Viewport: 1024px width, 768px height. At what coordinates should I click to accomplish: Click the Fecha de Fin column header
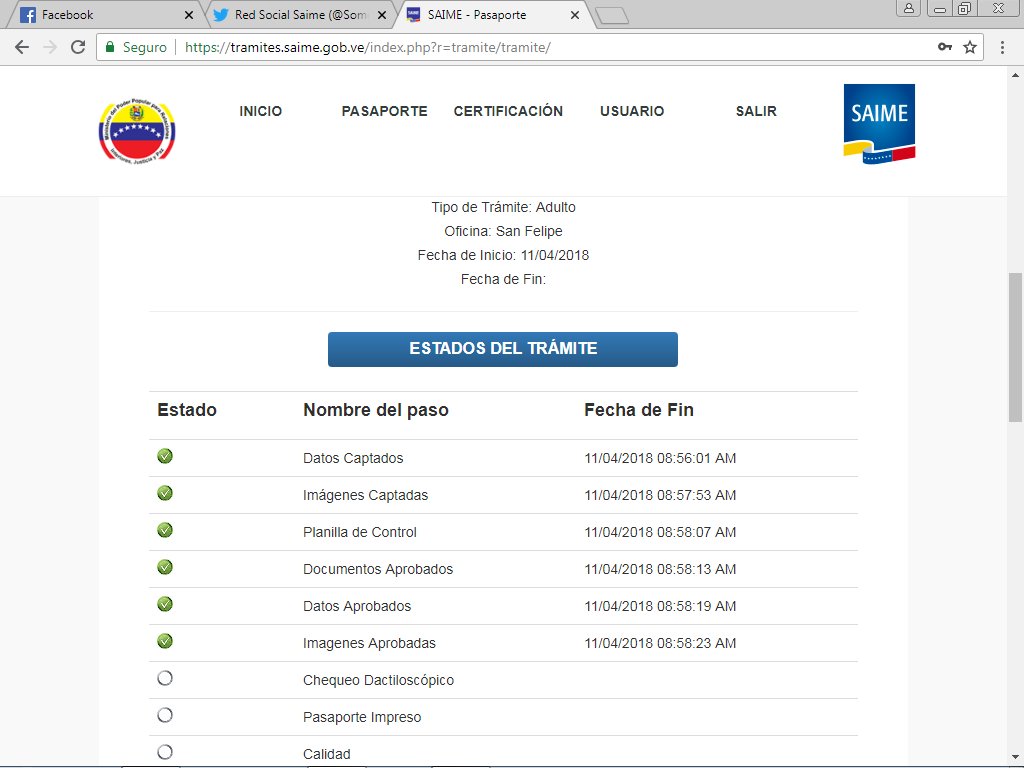click(639, 410)
